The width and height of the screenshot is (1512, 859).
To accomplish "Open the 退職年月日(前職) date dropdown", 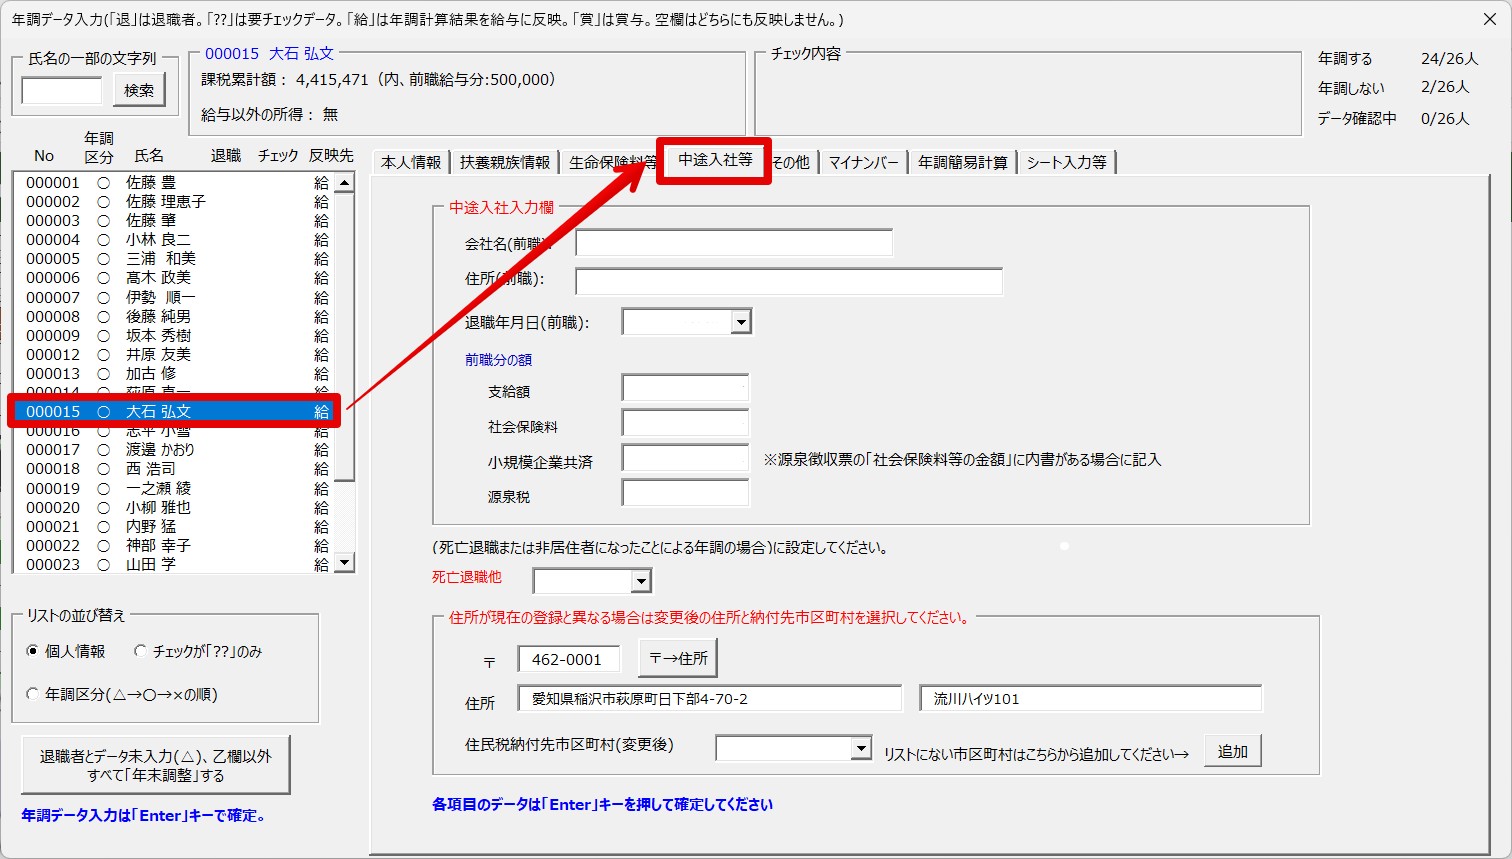I will (x=740, y=322).
